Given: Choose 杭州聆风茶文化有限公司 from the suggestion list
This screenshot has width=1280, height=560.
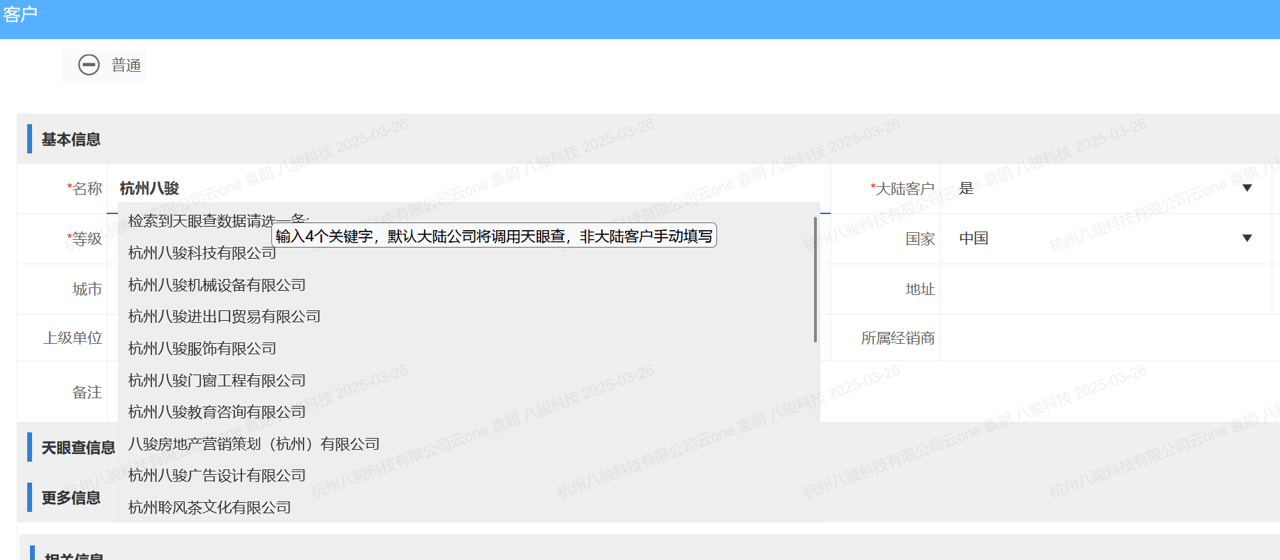Looking at the screenshot, I should pyautogui.click(x=209, y=507).
